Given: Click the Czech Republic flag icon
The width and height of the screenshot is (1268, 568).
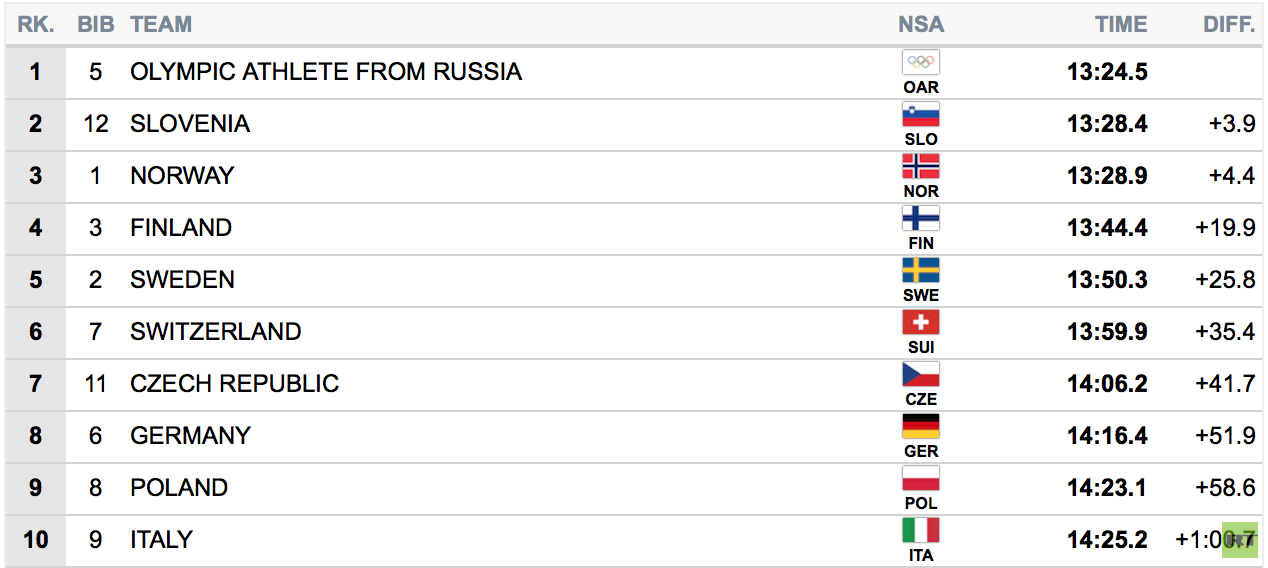Looking at the screenshot, I should click(921, 375).
